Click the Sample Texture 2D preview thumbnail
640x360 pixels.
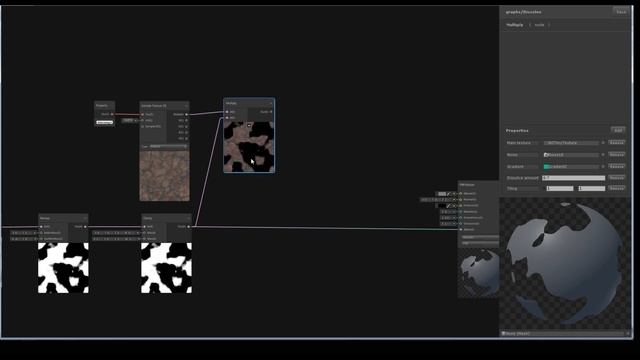[164, 176]
